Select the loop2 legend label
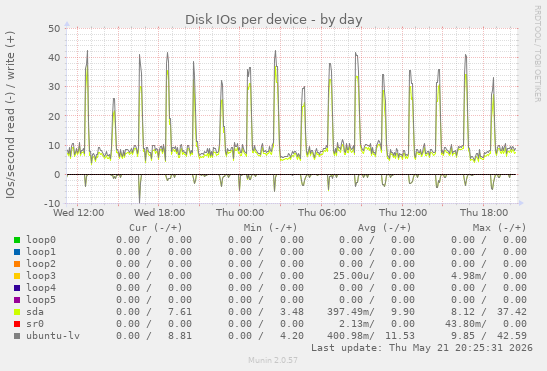This screenshot has width=547, height=371. [x=41, y=264]
